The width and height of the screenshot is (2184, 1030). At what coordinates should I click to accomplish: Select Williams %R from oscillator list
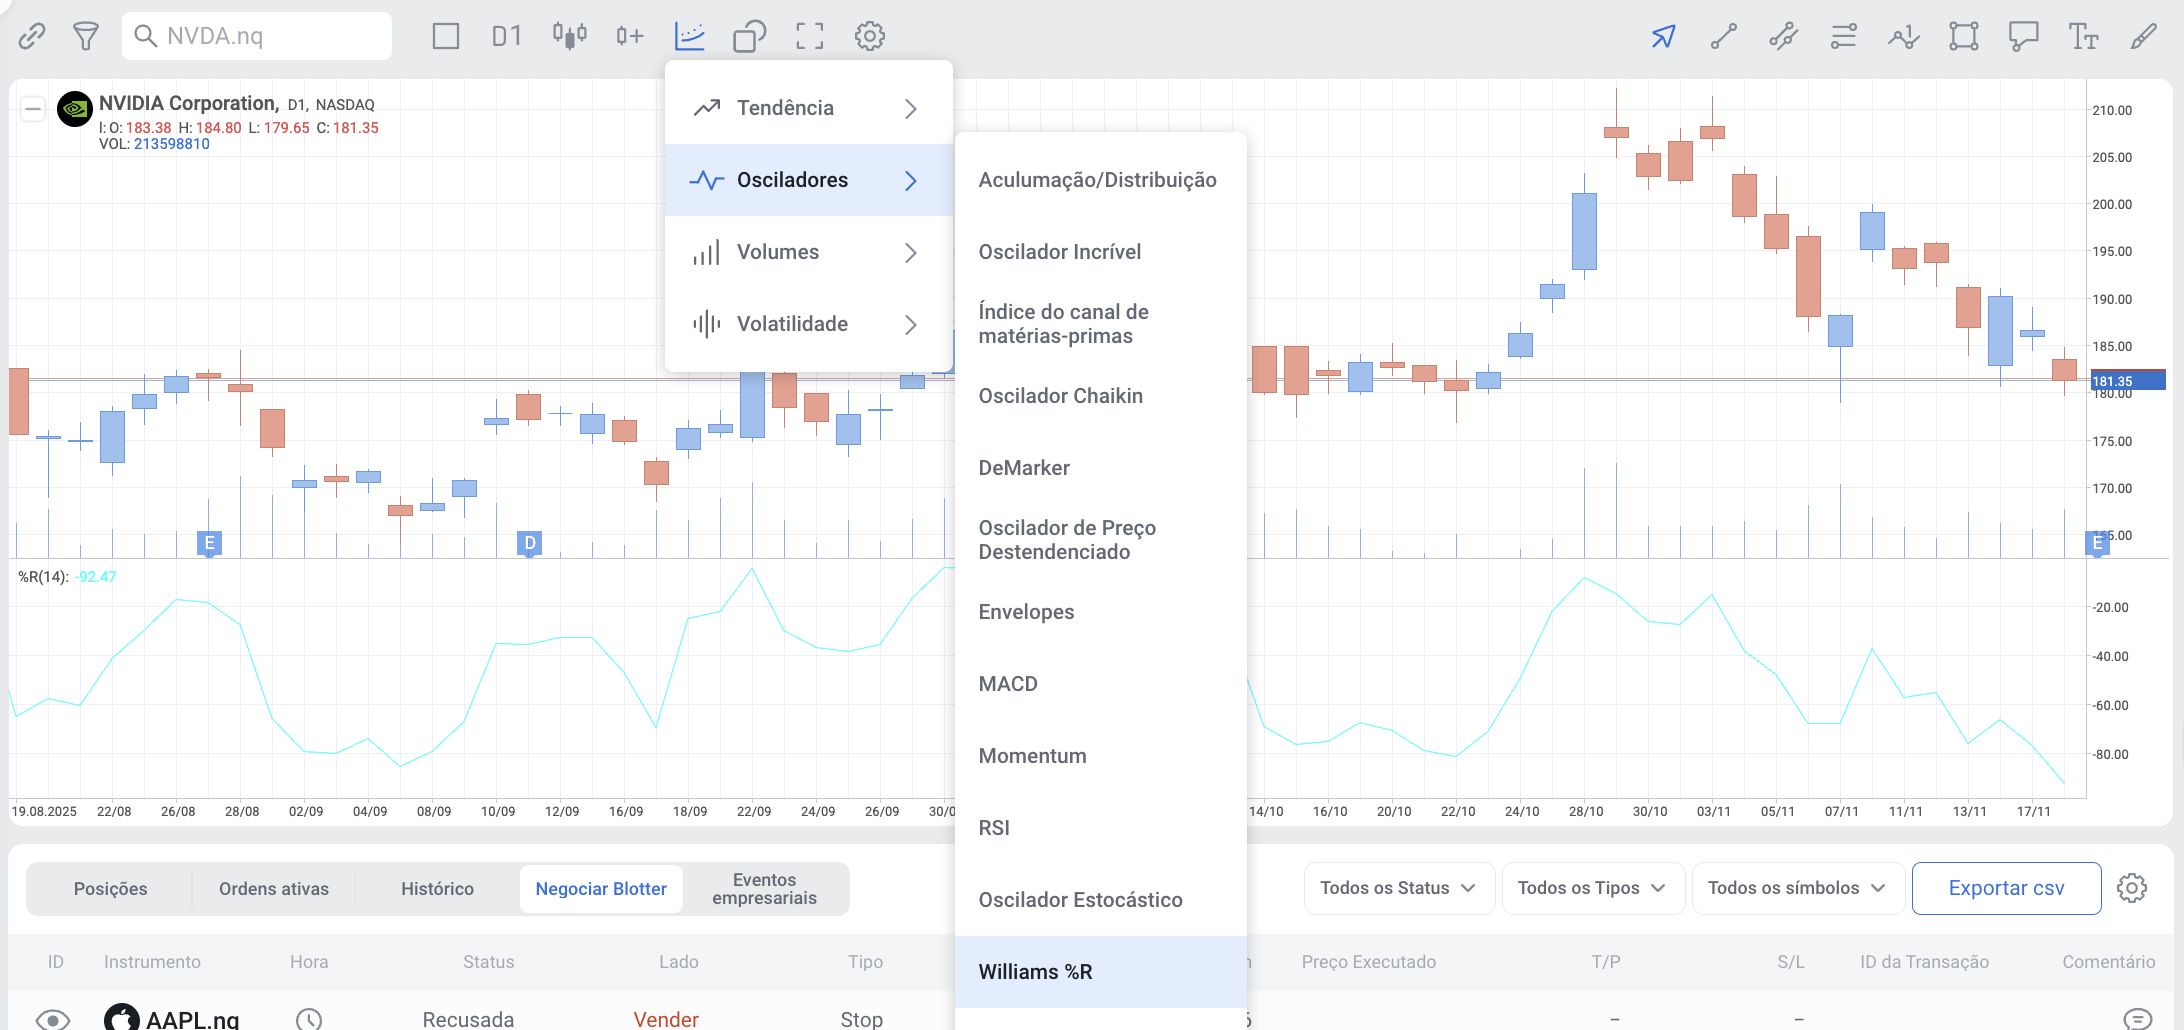pyautogui.click(x=1100, y=972)
